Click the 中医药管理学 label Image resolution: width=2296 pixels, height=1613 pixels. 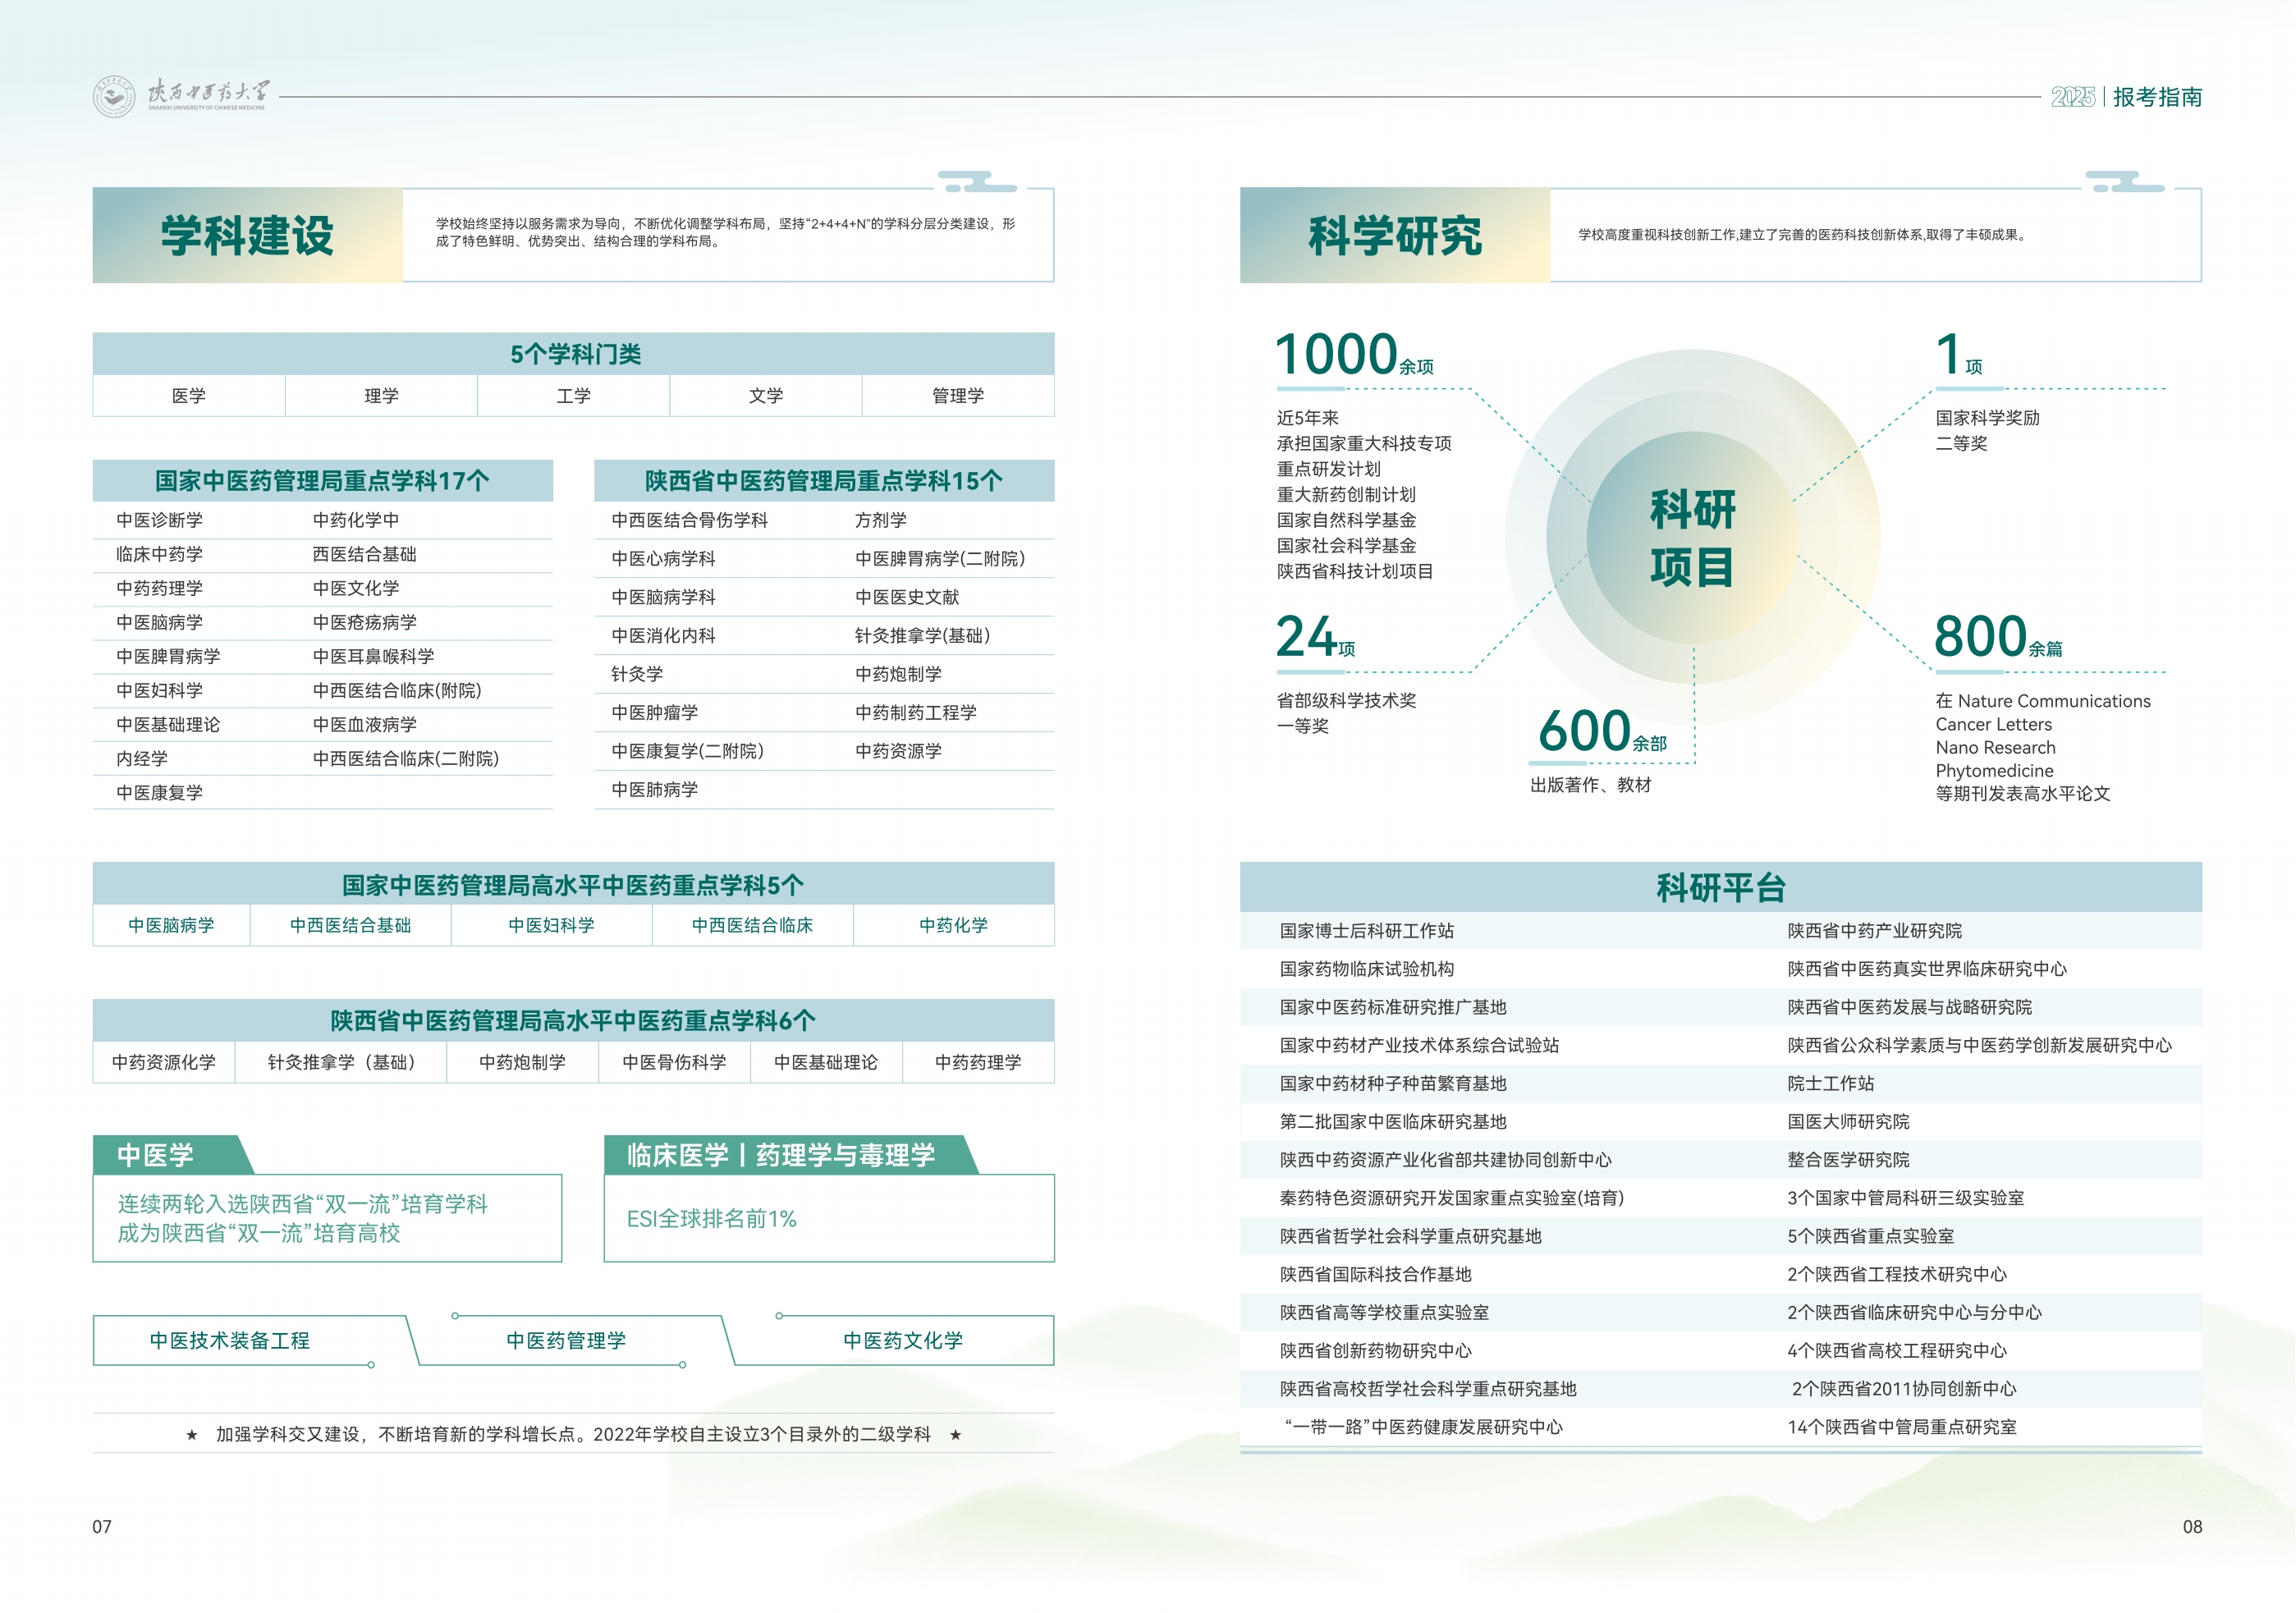point(566,1340)
